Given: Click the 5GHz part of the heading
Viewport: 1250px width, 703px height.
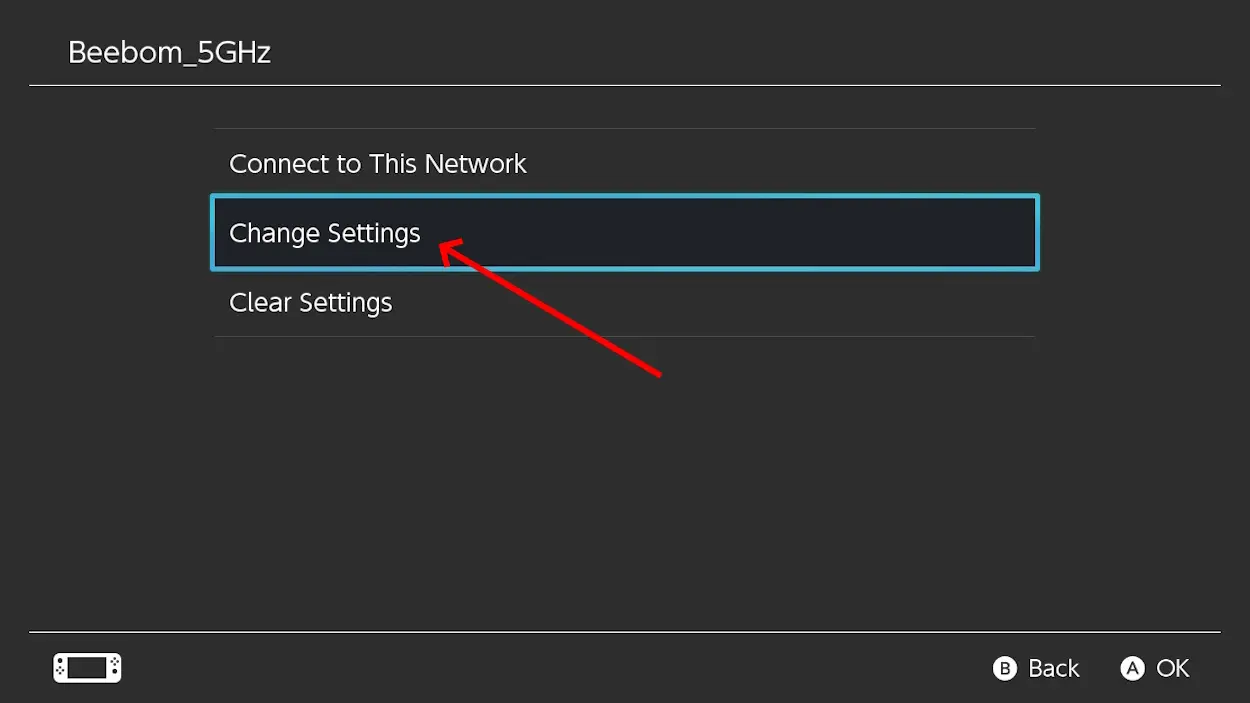Looking at the screenshot, I should [x=233, y=52].
